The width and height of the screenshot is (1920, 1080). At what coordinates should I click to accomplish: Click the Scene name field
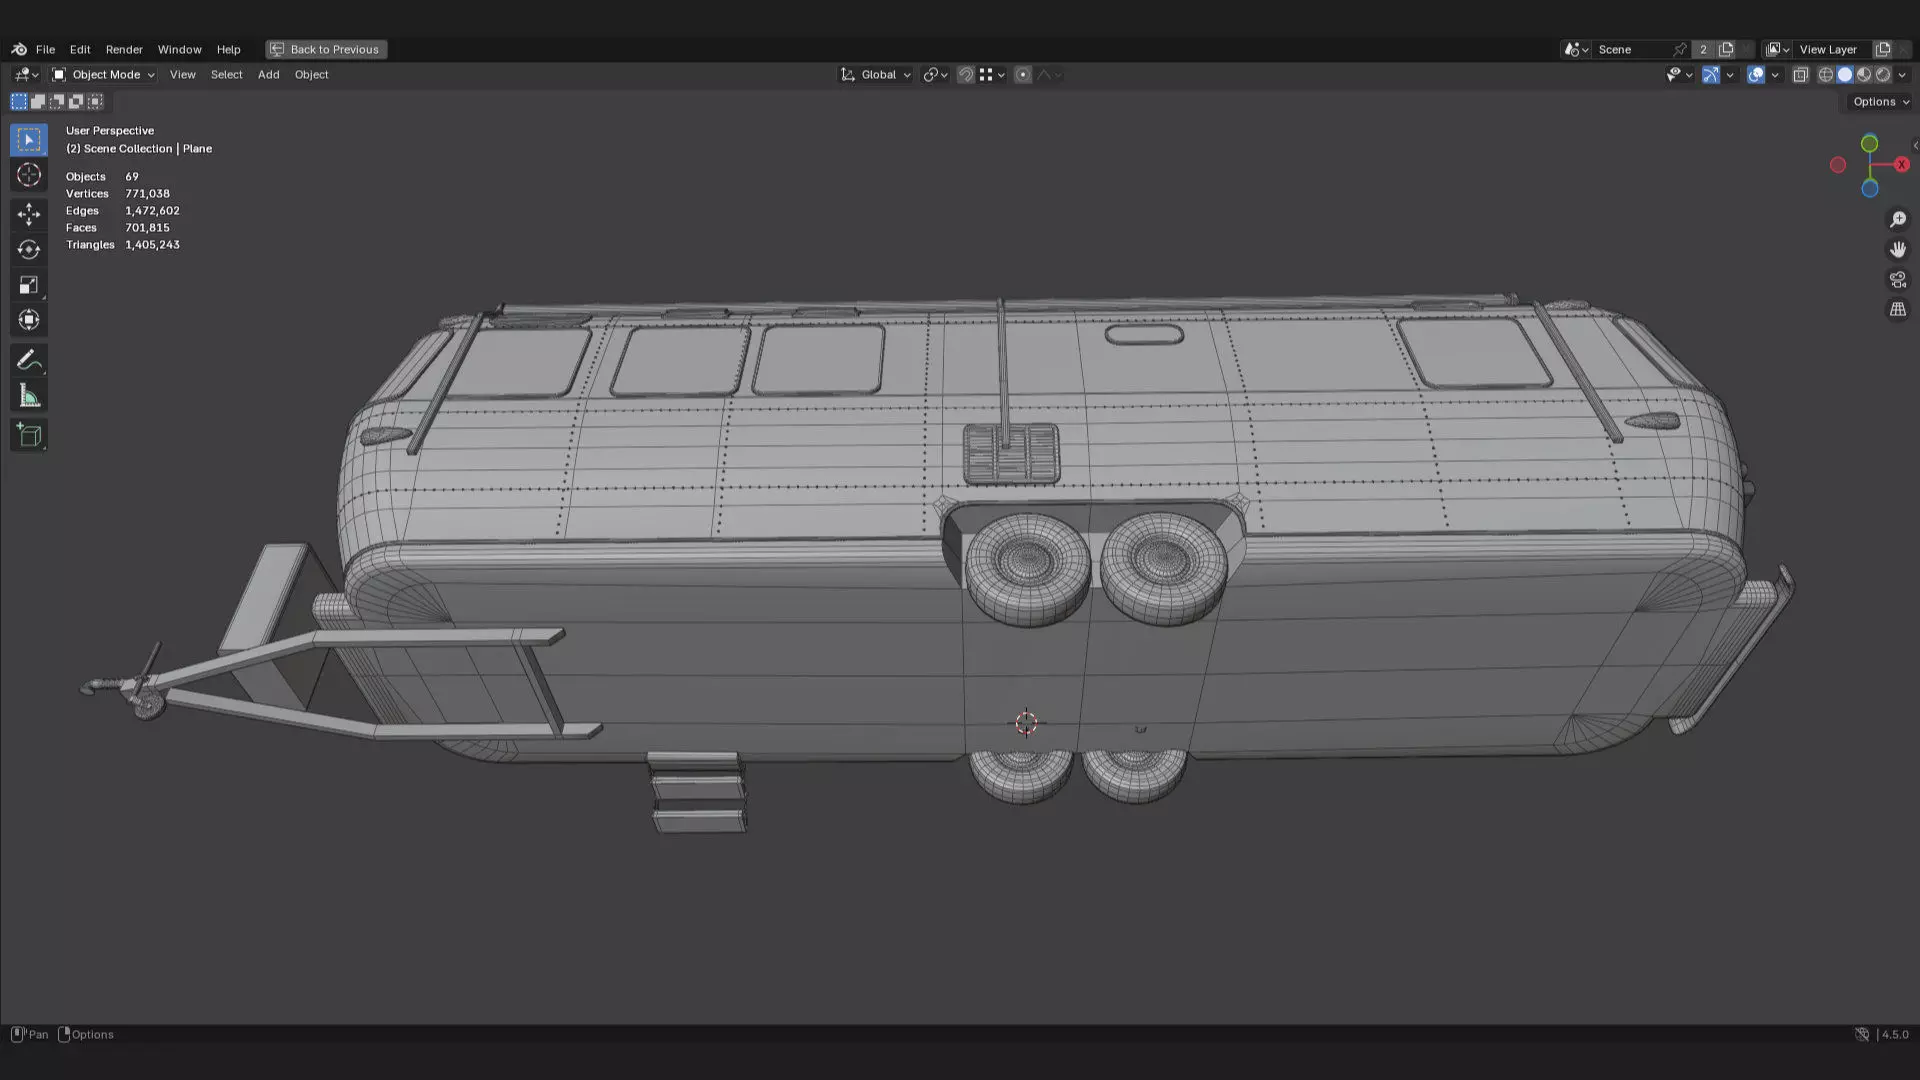tap(1630, 49)
